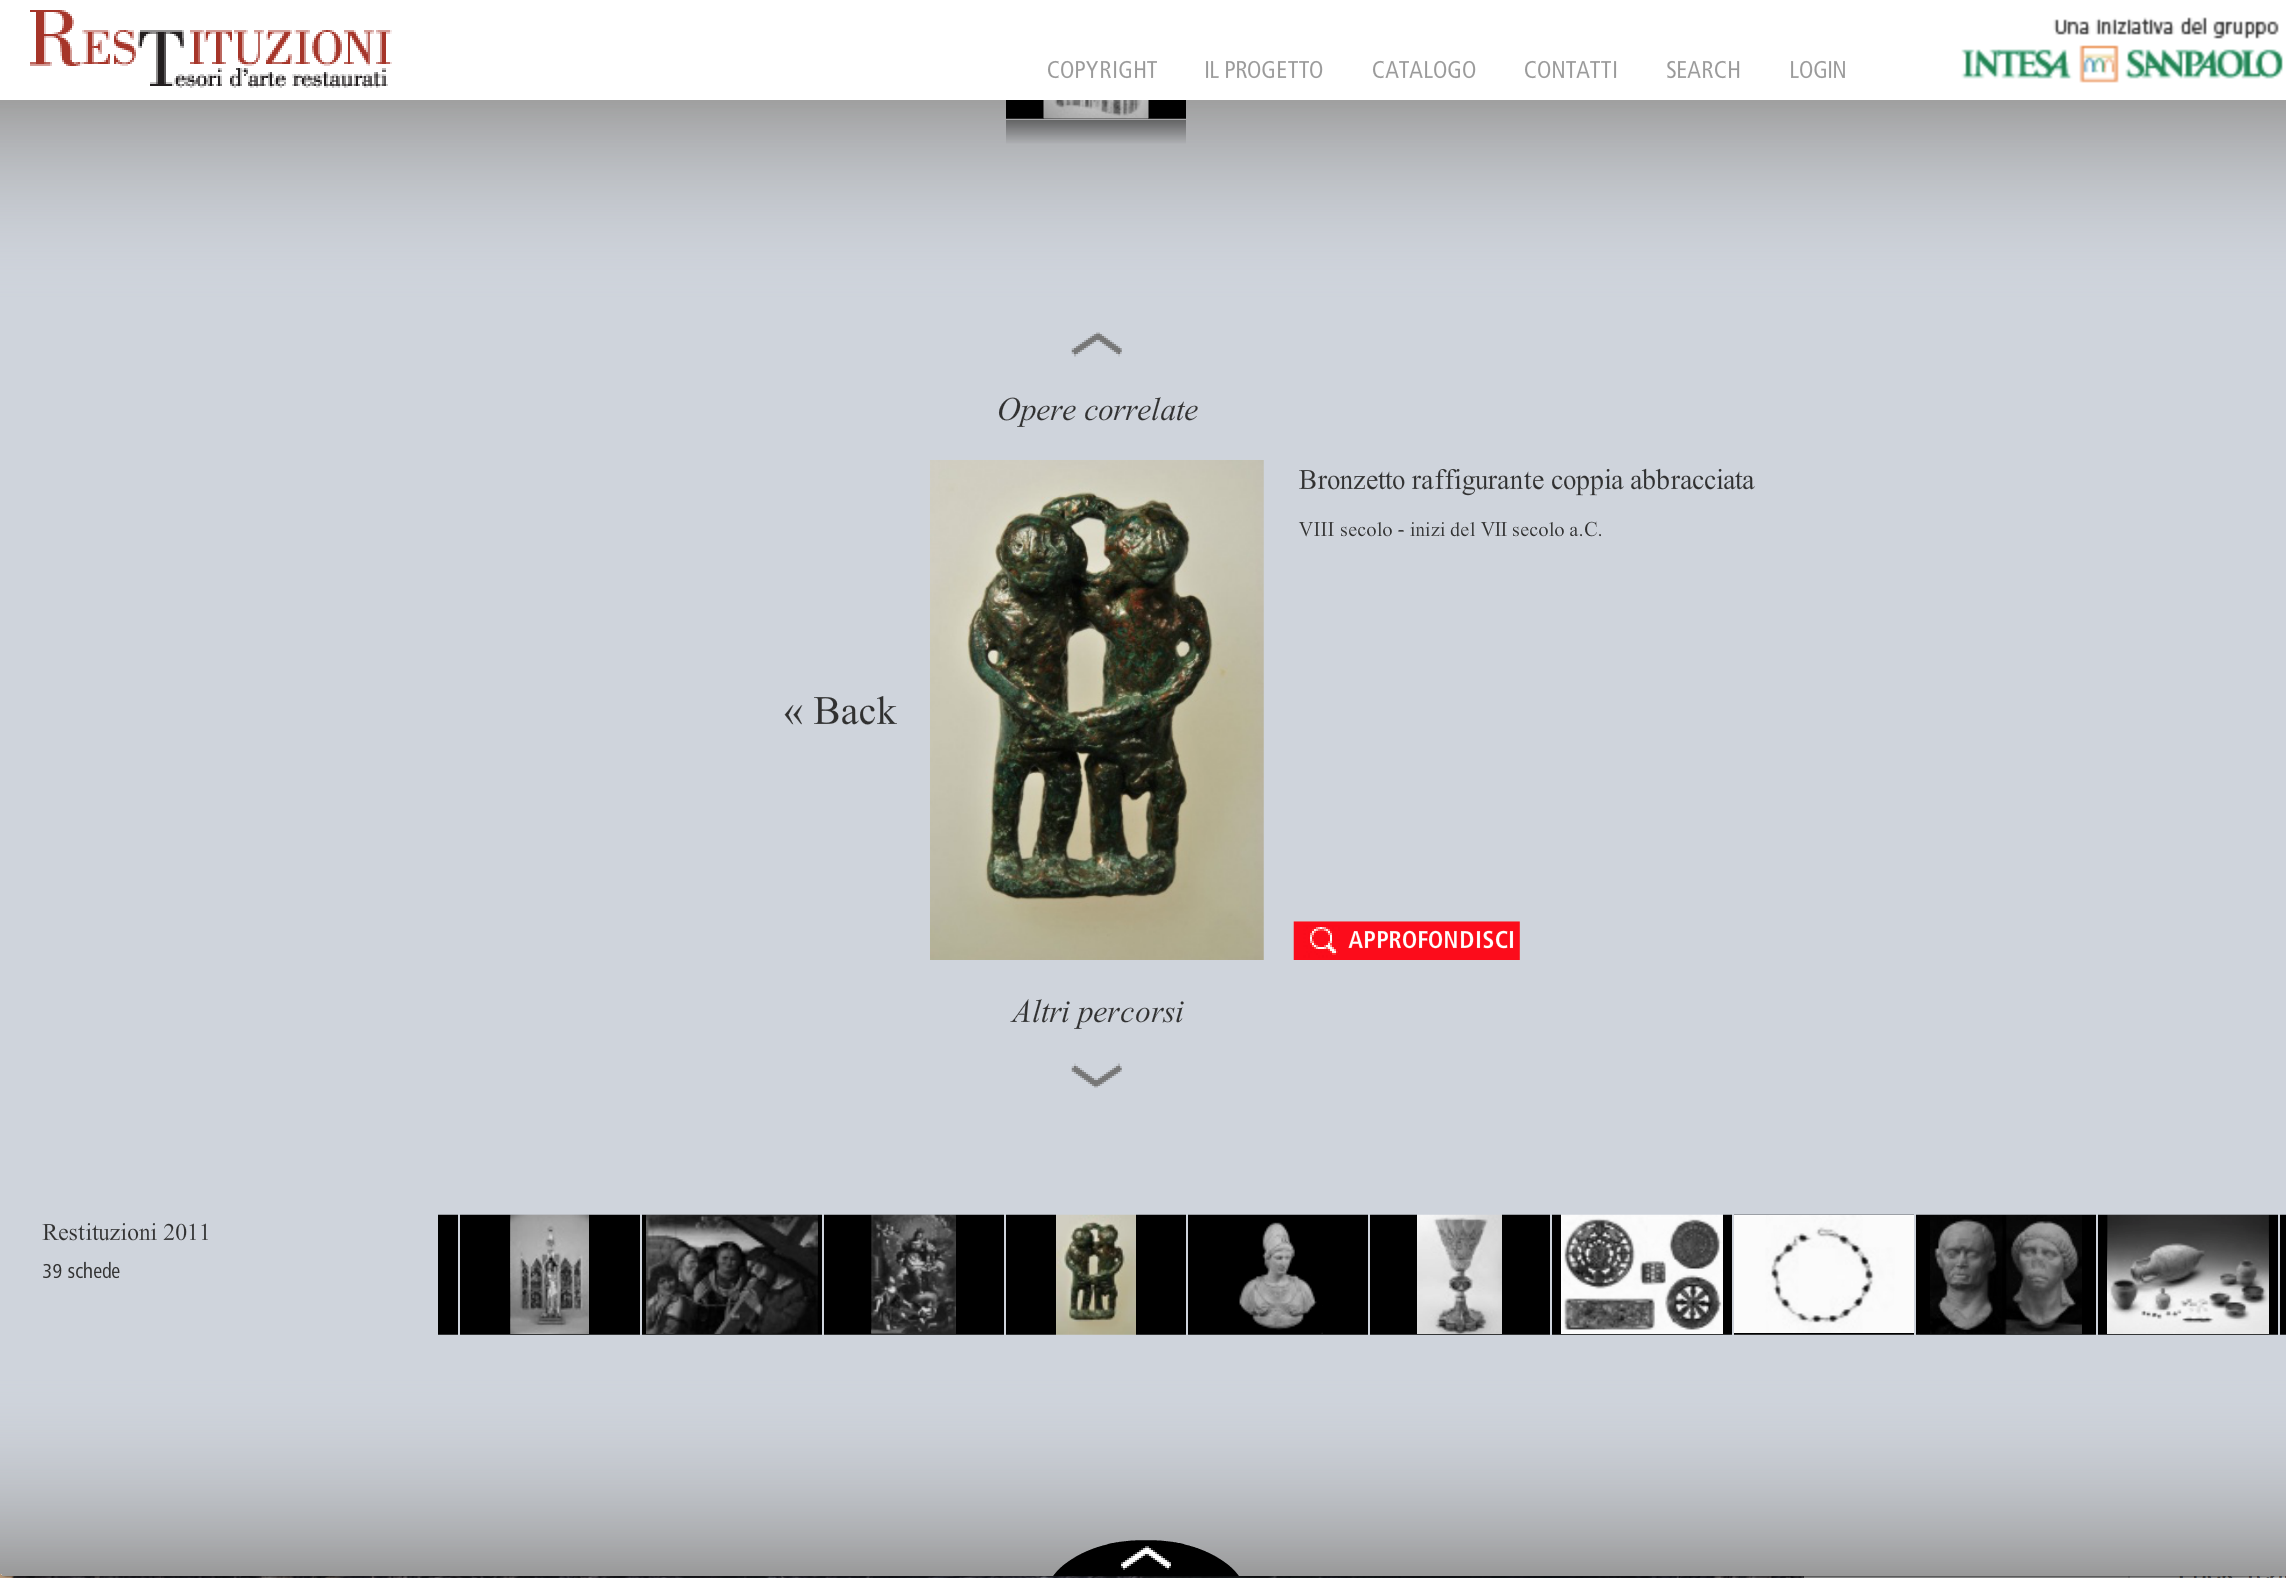Viewport: 2286px width, 1578px height.
Task: Open the Catalogo menu
Action: point(1423,70)
